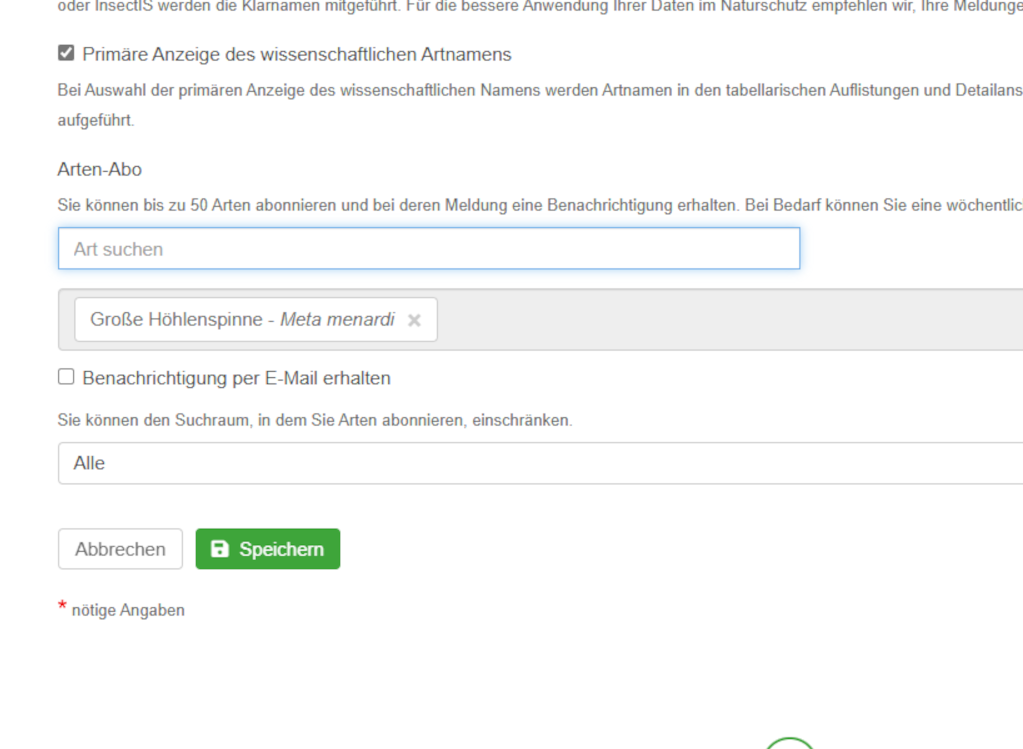Image resolution: width=1023 pixels, height=749 pixels.
Task: Focus the Art suchen search field
Action: (x=429, y=249)
